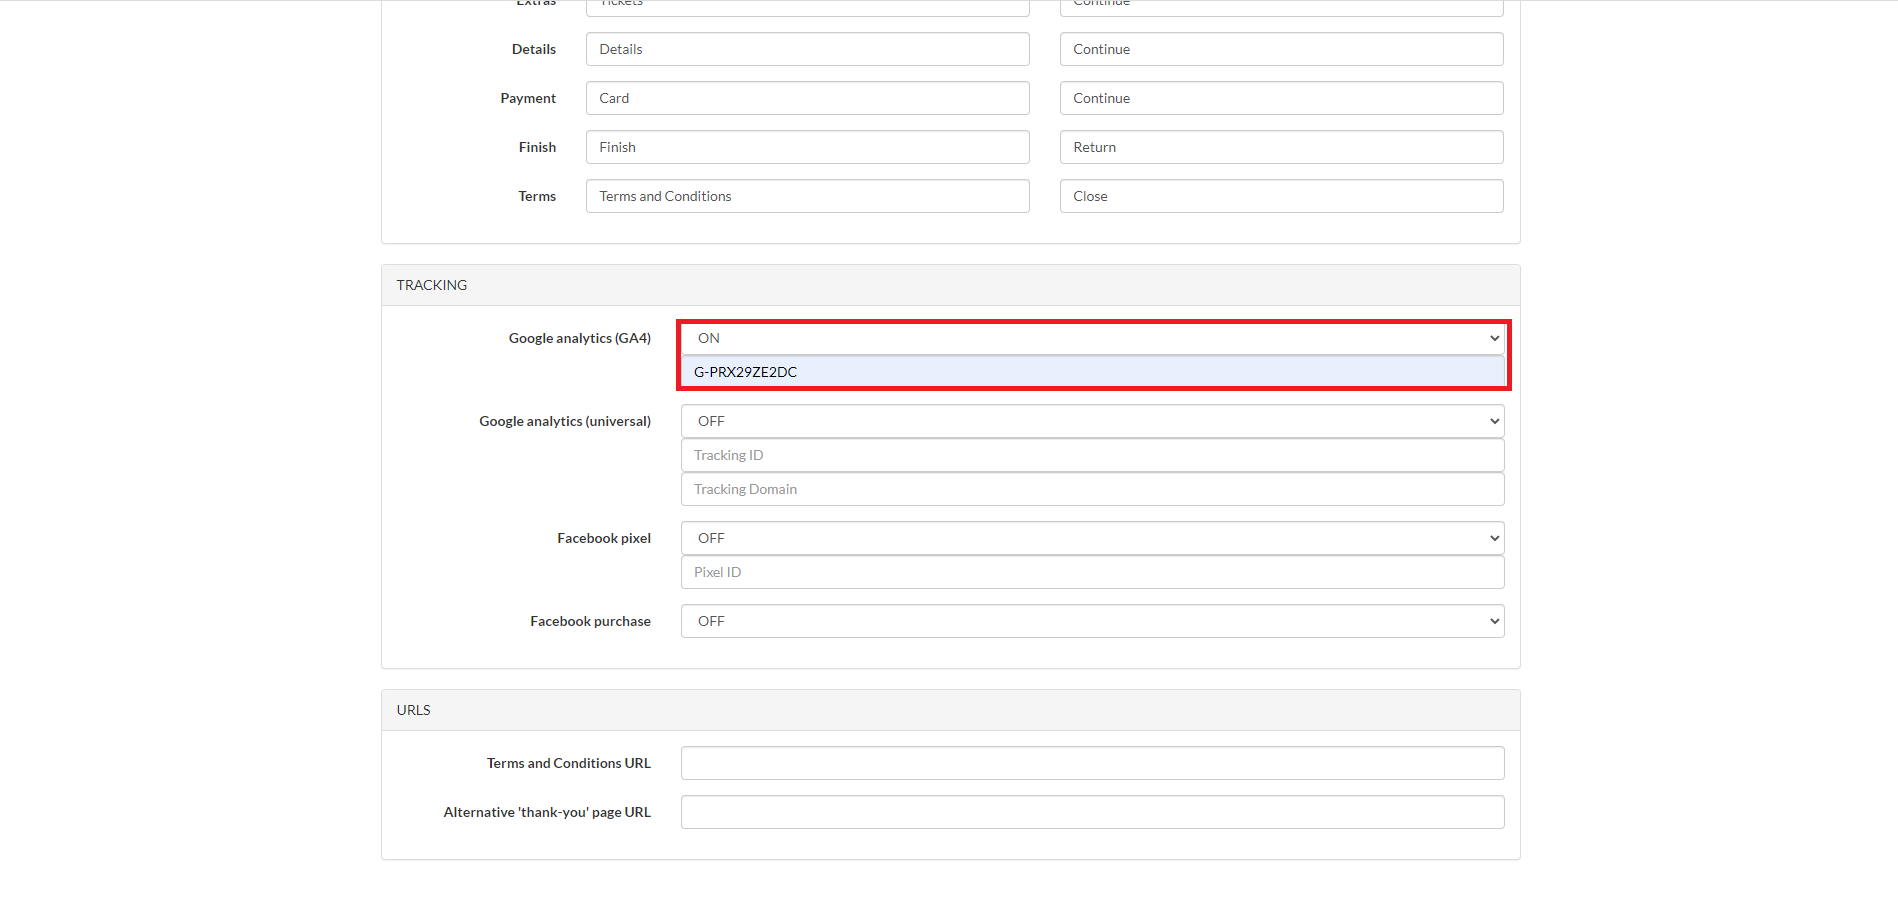
Task: Click the Pixel ID input field
Action: [1092, 572]
